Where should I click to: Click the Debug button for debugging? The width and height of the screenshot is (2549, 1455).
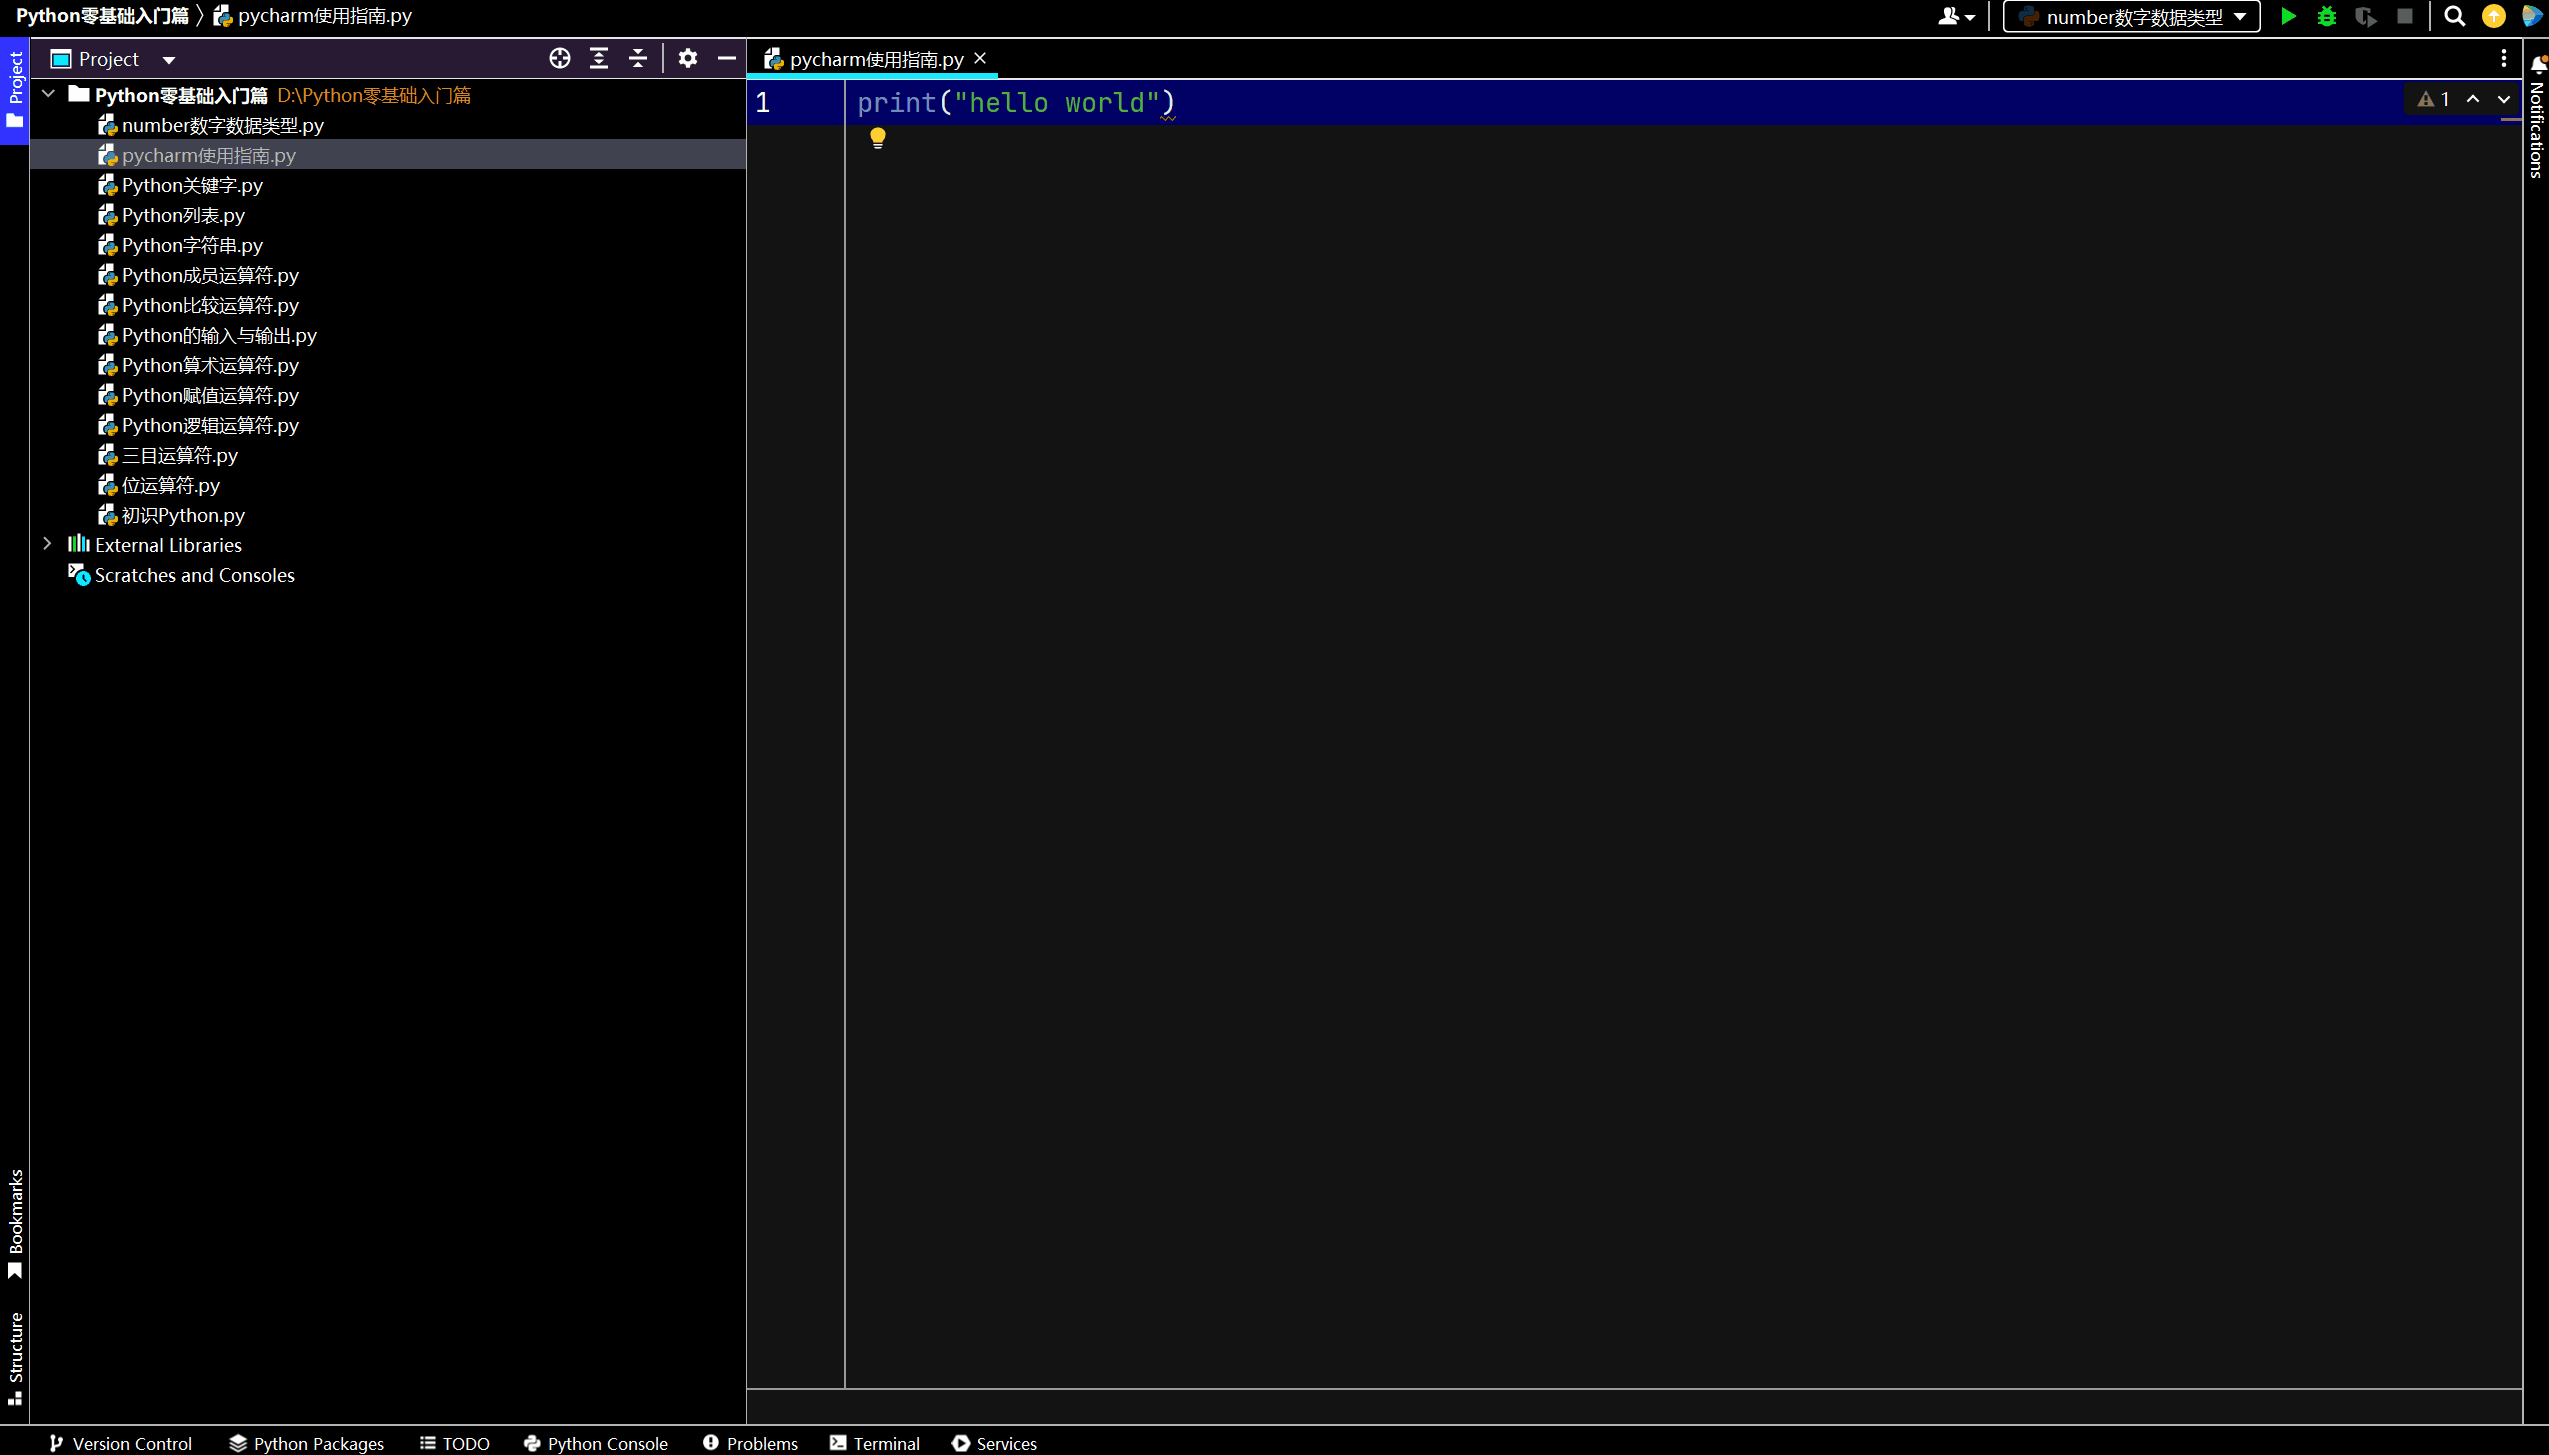tap(2325, 16)
